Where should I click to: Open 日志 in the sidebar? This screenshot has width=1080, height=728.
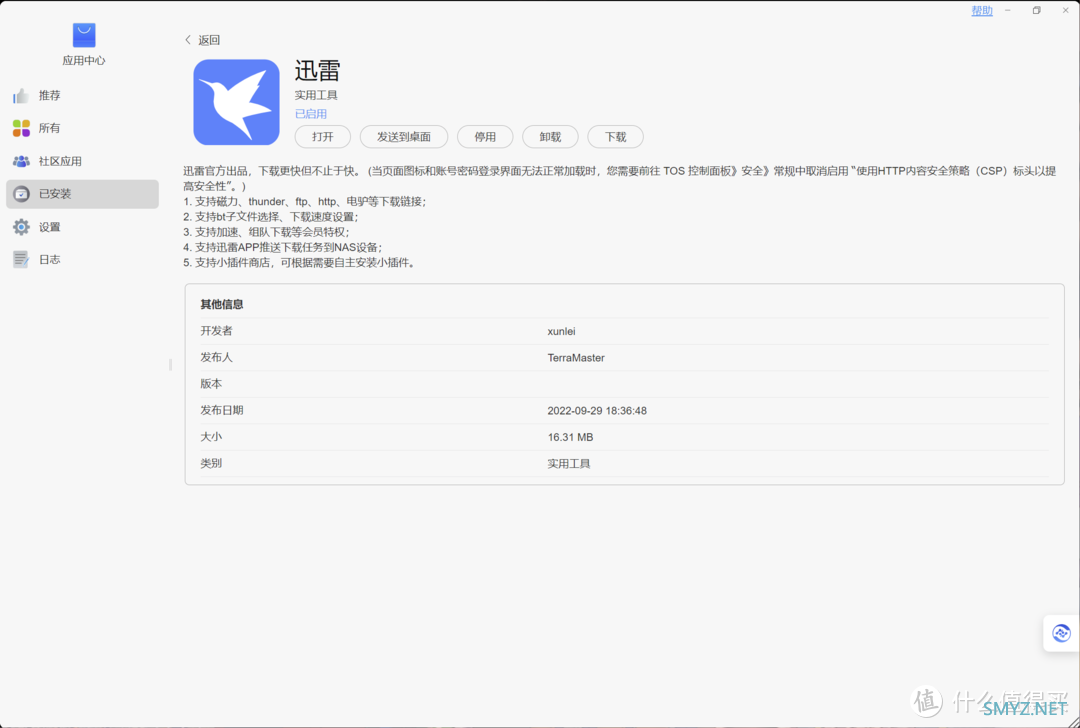point(82,260)
